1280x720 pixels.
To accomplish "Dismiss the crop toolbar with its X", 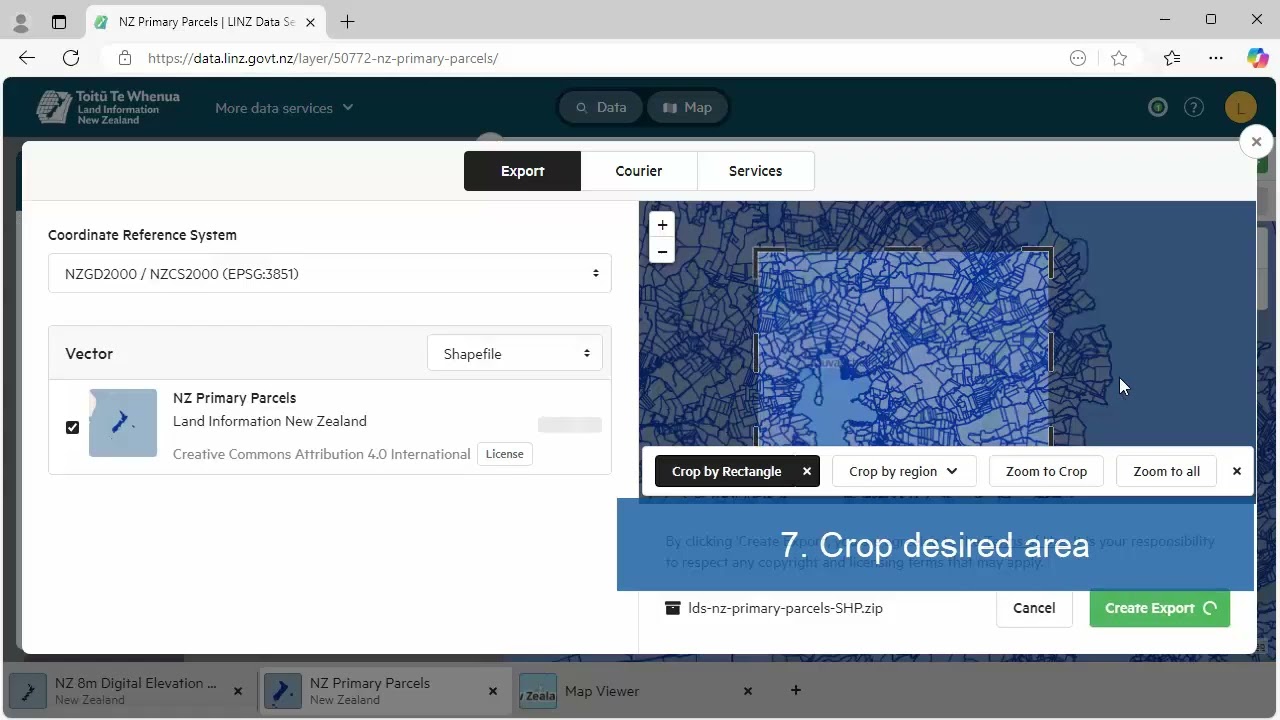I will [x=1237, y=471].
